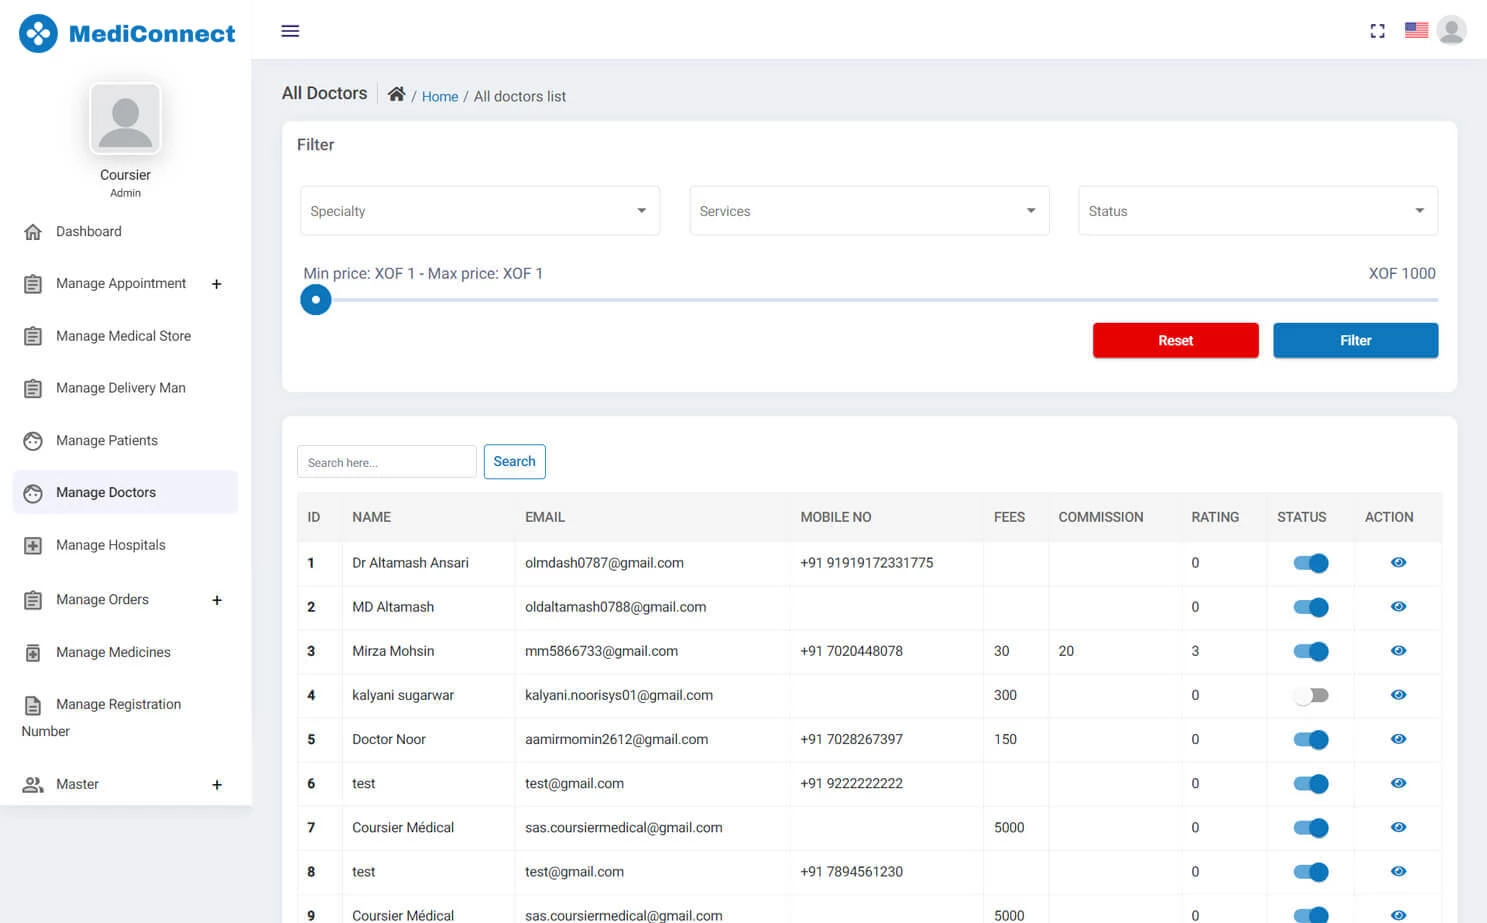View details of Dr Altamash Ansari

(x=1397, y=562)
